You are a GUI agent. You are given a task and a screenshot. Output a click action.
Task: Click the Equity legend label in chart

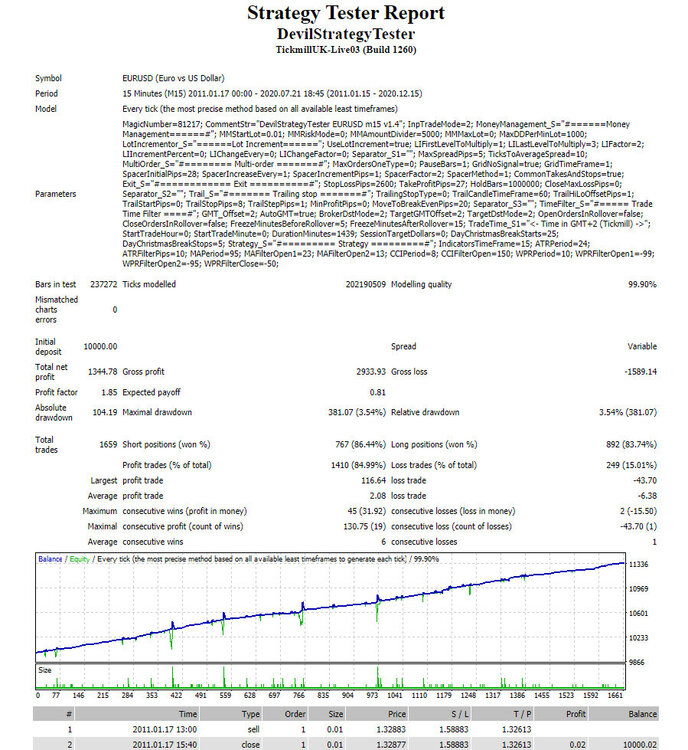click(x=79, y=559)
